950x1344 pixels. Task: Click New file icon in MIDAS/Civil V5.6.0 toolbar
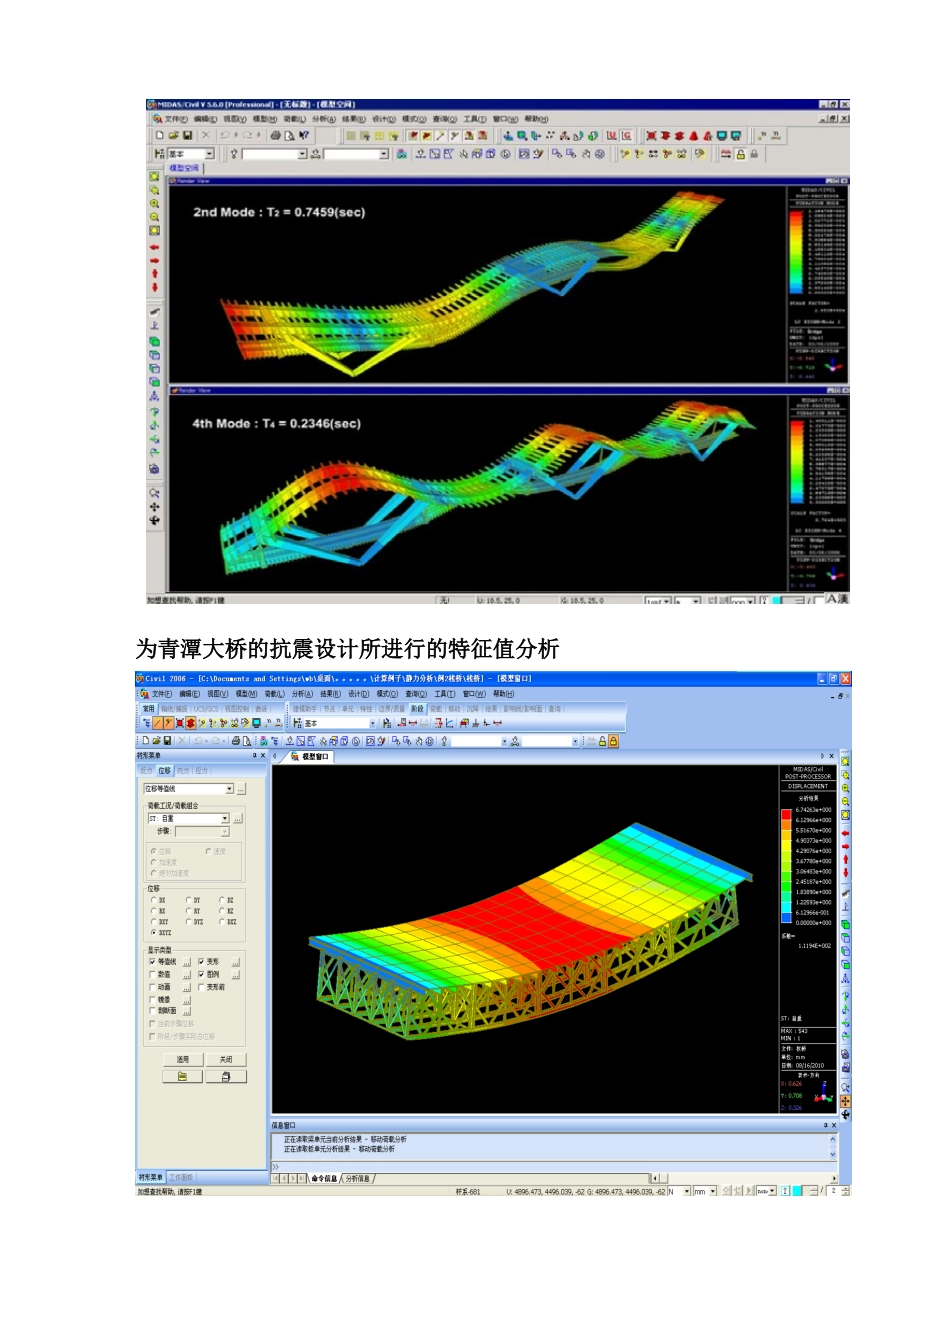point(160,135)
